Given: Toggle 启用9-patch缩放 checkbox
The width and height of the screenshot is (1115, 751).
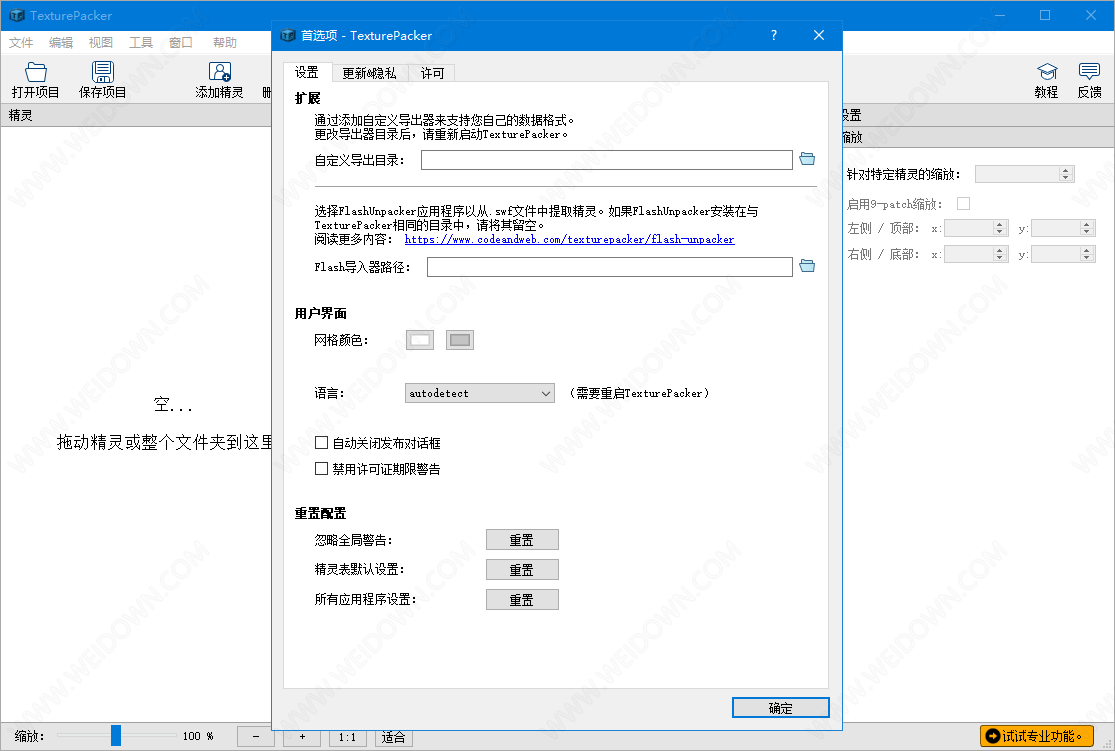Looking at the screenshot, I should click(x=964, y=203).
